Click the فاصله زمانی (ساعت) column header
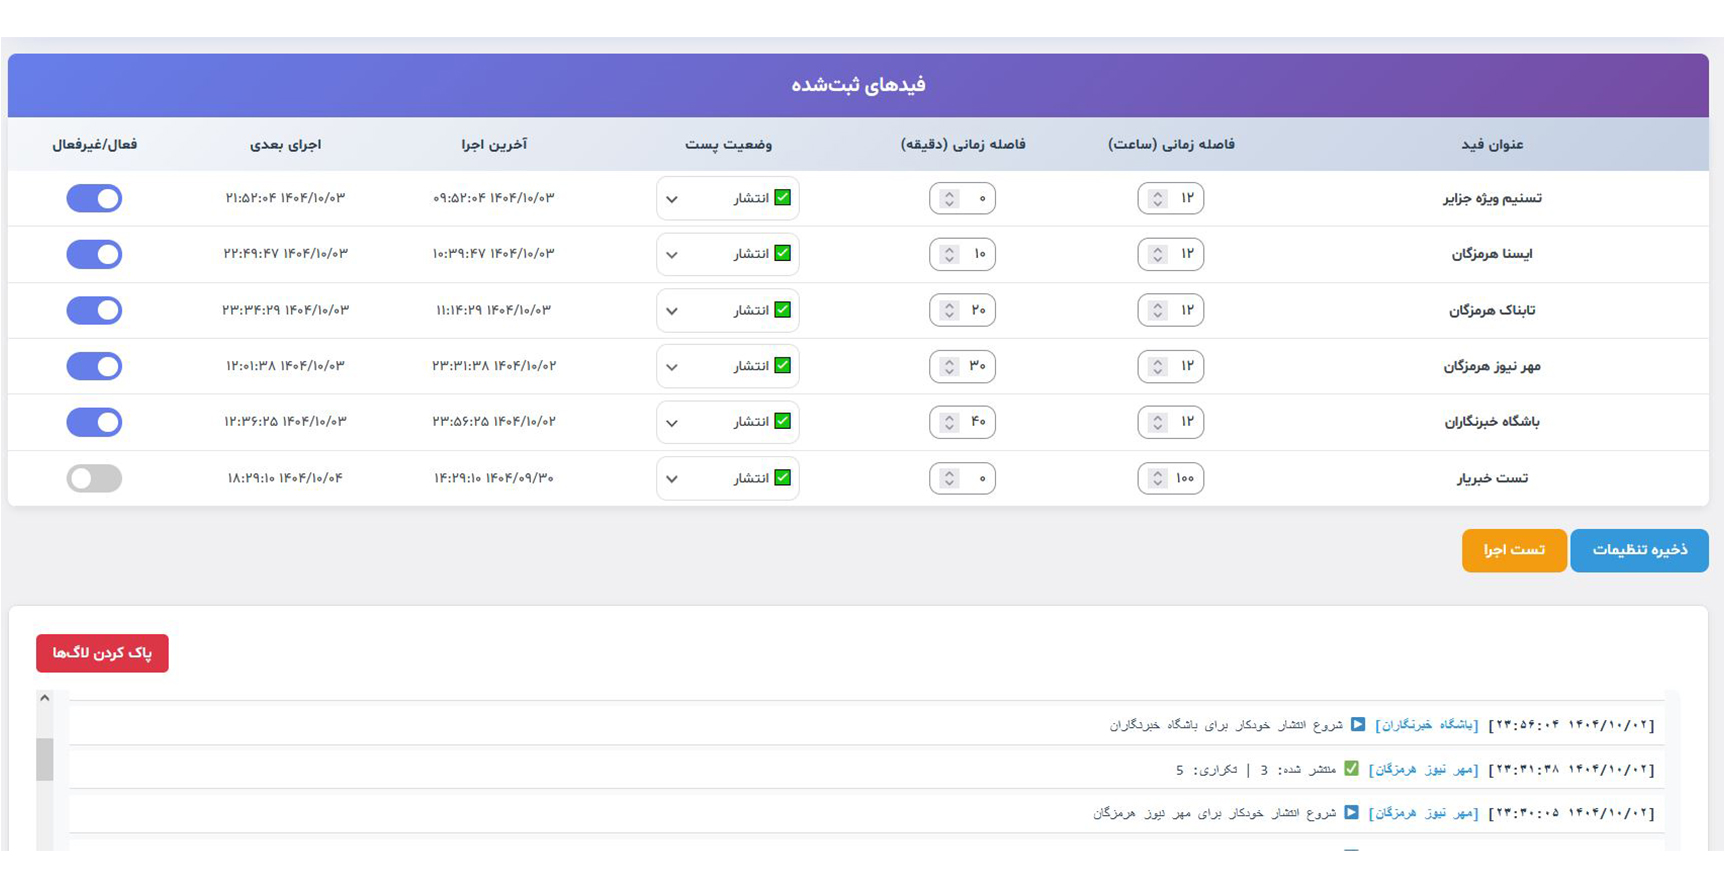Image resolution: width=1725 pixels, height=888 pixels. coord(1171,144)
